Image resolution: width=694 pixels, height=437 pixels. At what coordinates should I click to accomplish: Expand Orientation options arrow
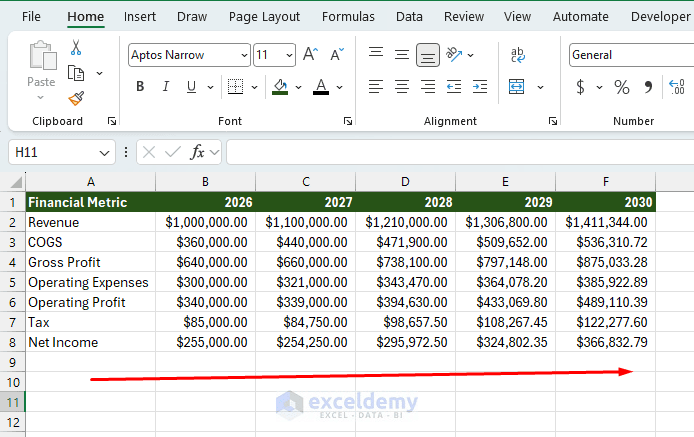click(470, 55)
